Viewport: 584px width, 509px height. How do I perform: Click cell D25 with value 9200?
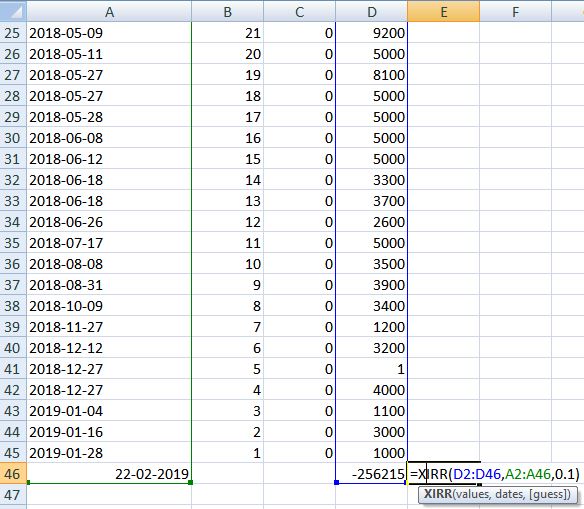pyautogui.click(x=371, y=33)
